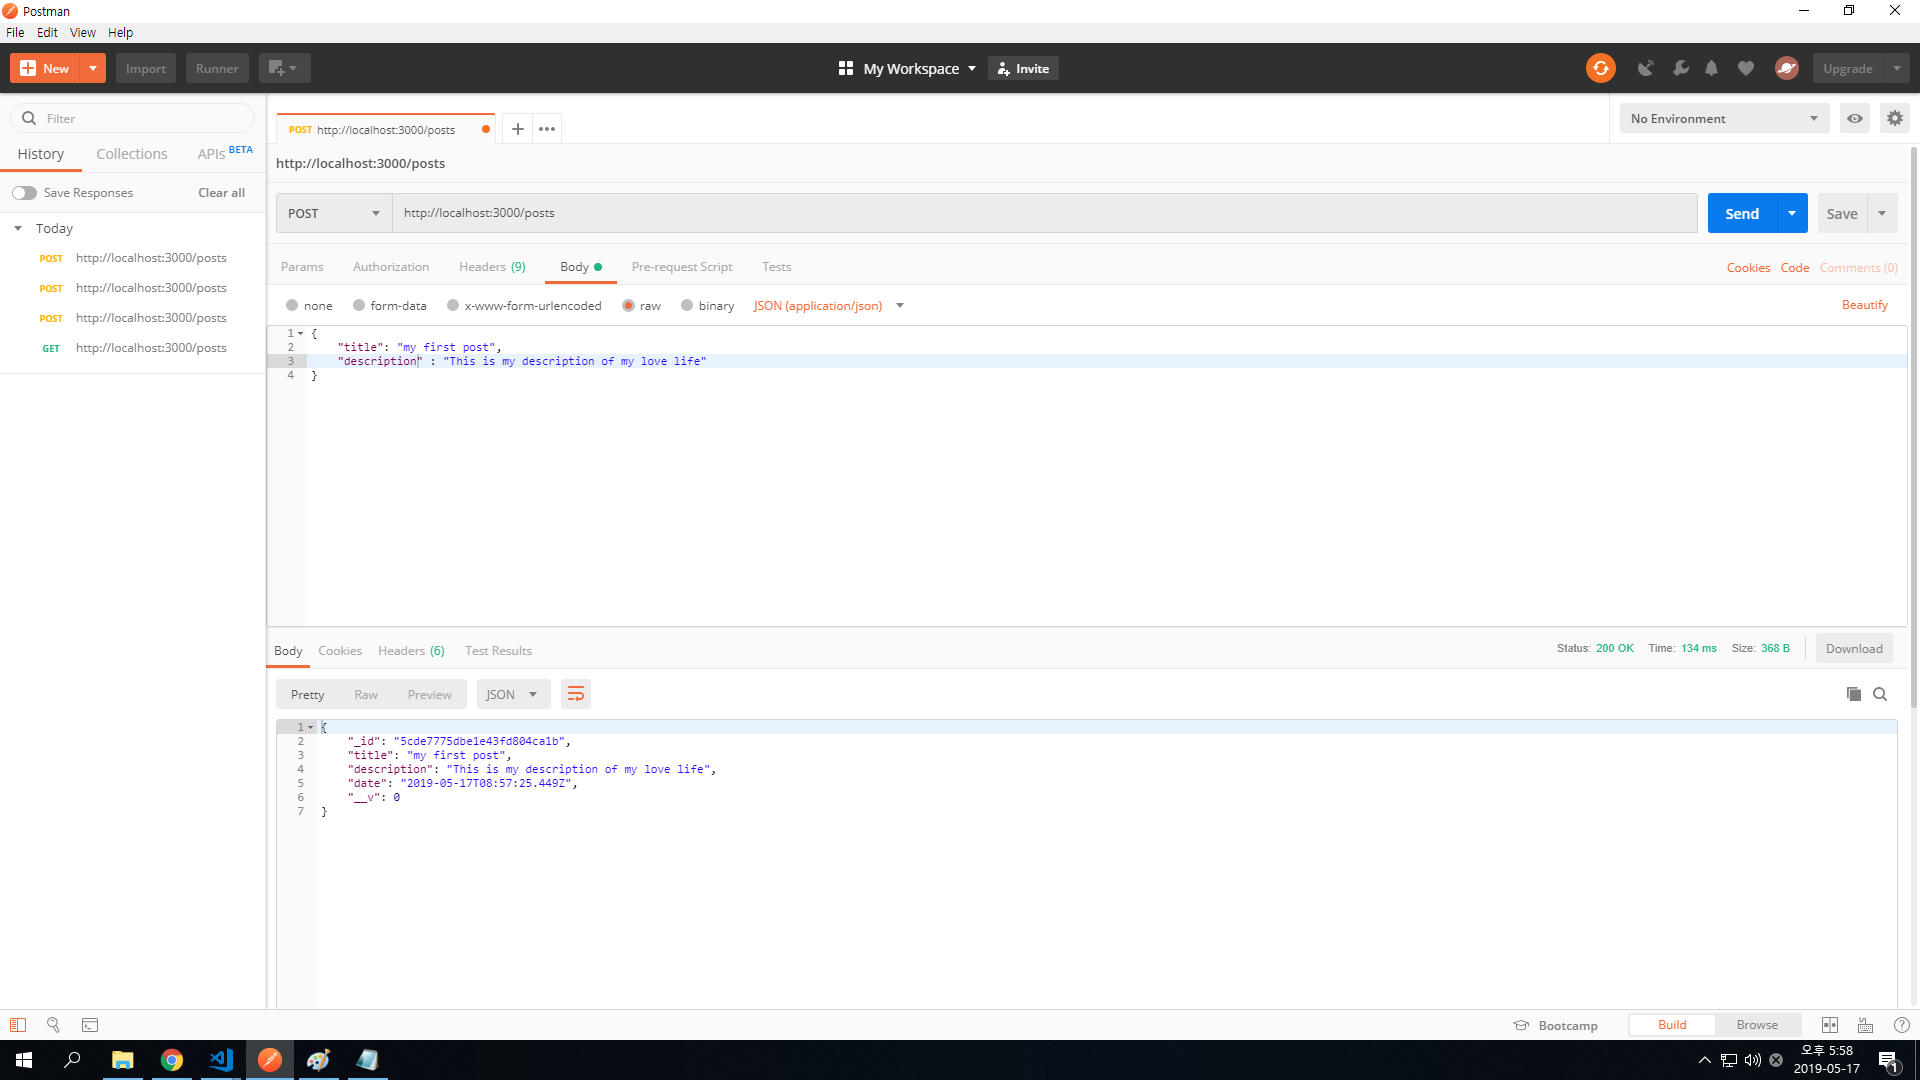Click the Import button

tap(146, 68)
